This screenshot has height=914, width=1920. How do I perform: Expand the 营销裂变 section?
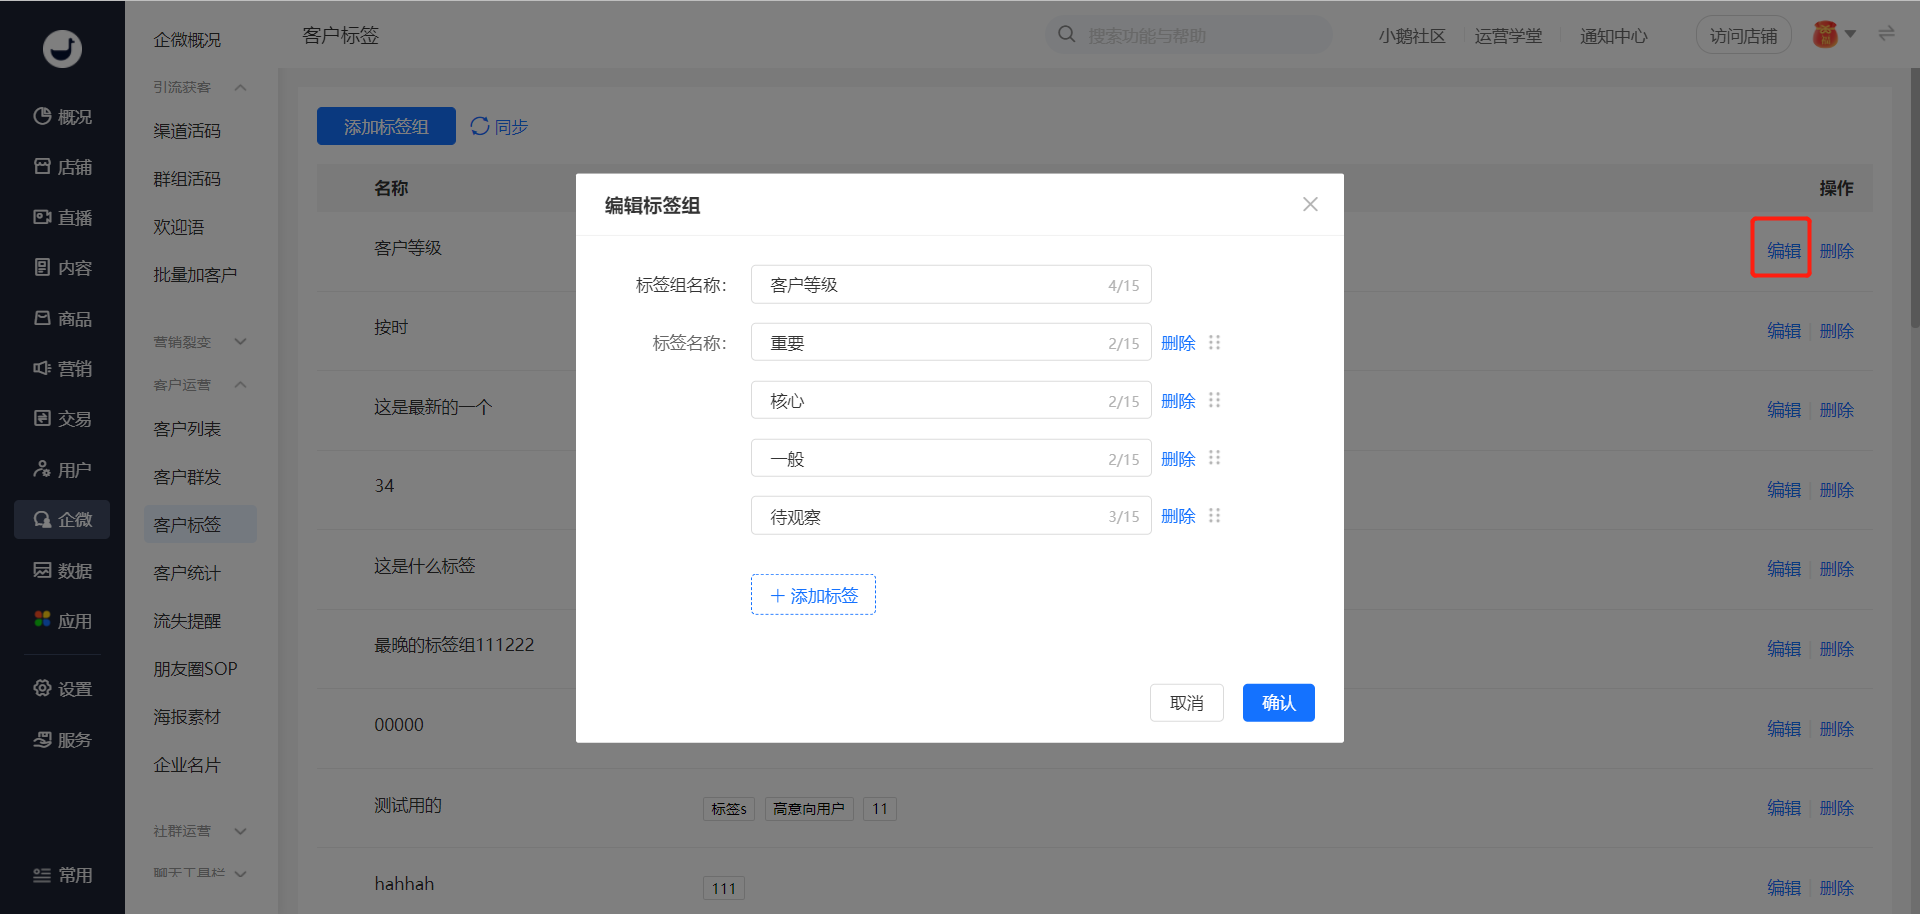point(241,341)
